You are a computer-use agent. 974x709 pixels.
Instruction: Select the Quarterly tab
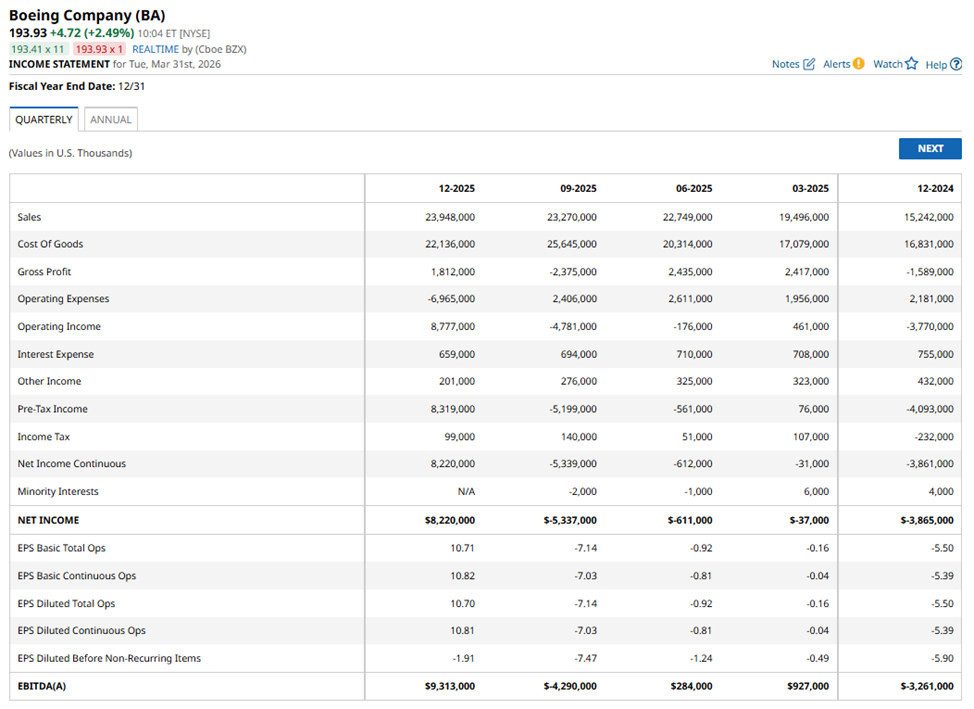pyautogui.click(x=44, y=120)
